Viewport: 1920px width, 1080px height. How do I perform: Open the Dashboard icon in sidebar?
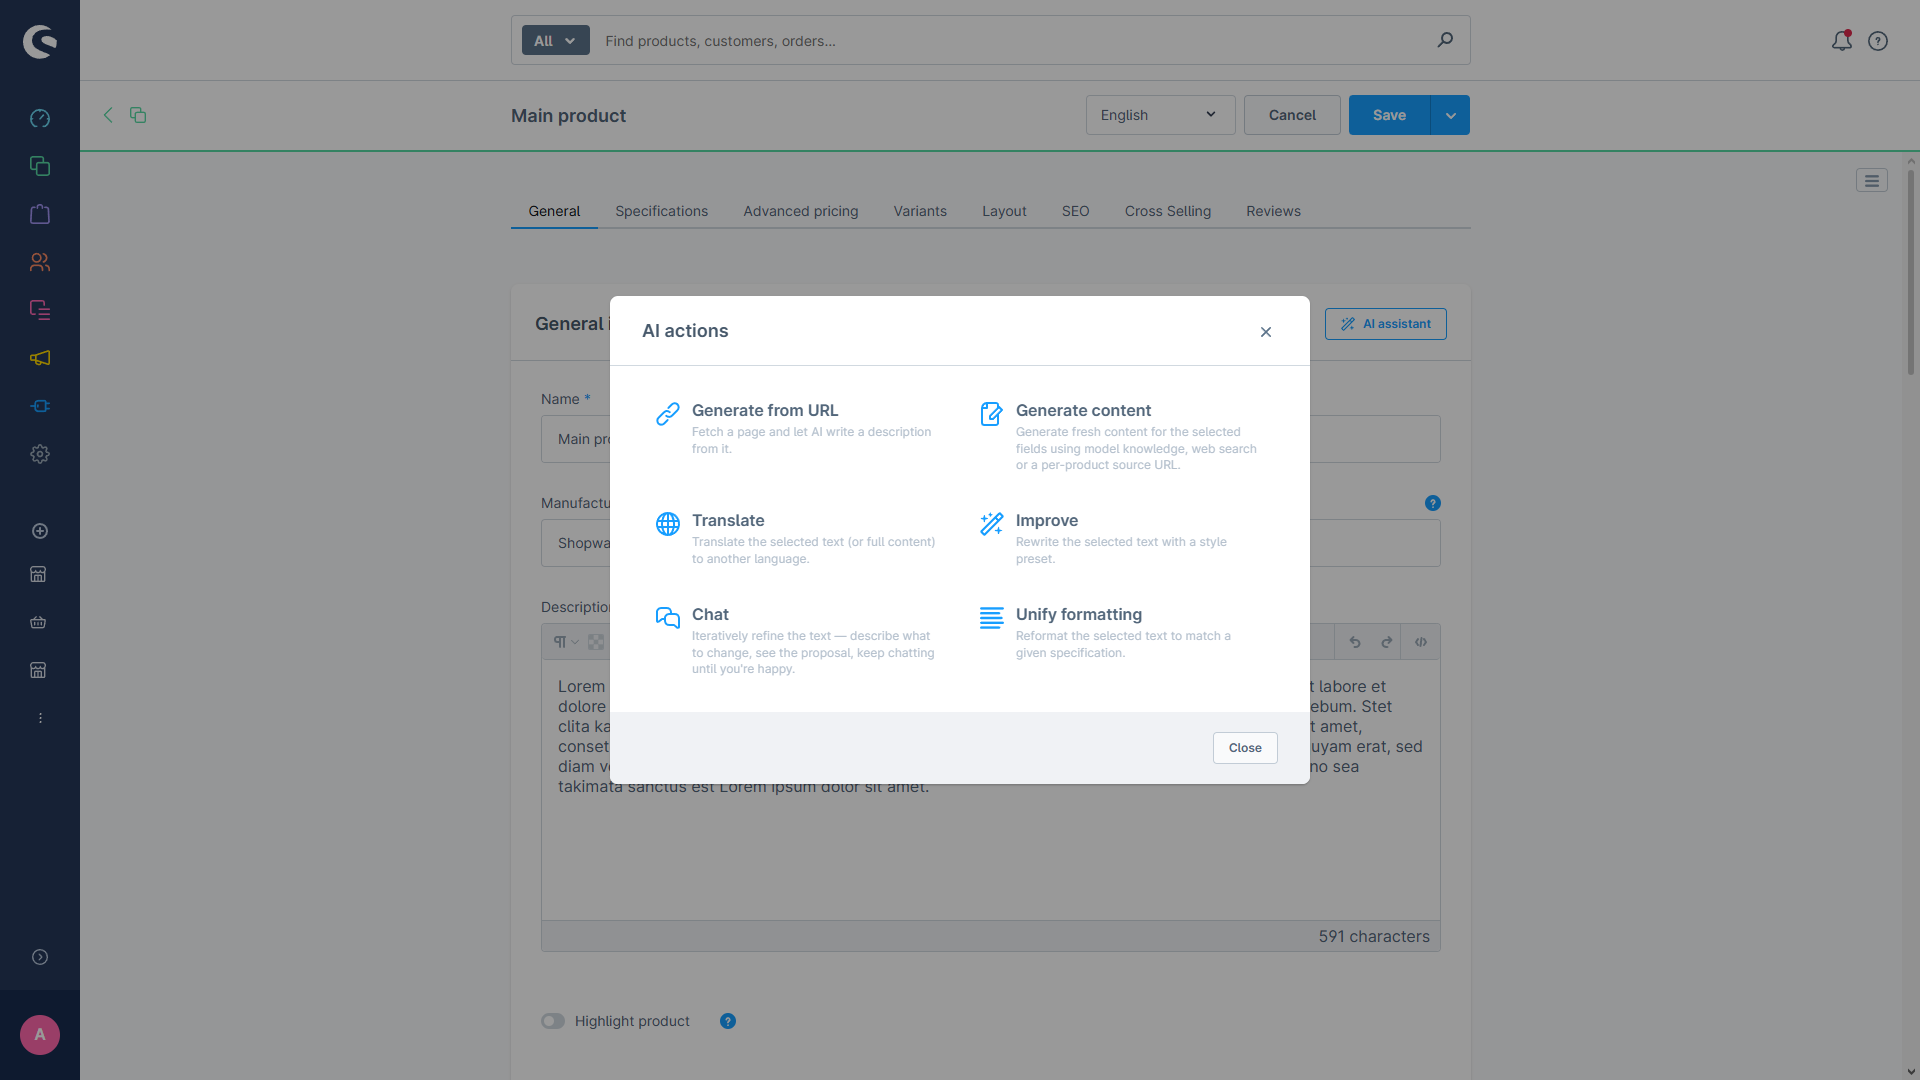pos(40,118)
